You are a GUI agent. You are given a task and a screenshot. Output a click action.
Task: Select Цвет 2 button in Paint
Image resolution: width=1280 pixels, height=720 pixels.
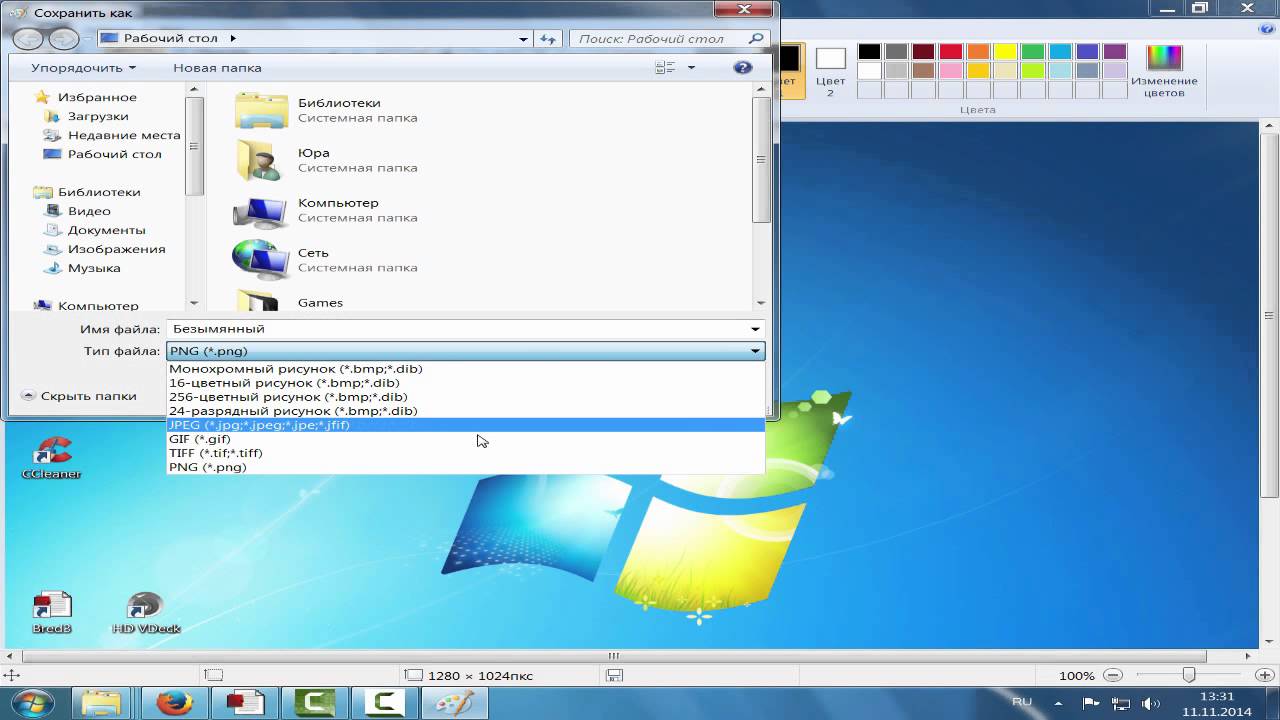click(830, 71)
